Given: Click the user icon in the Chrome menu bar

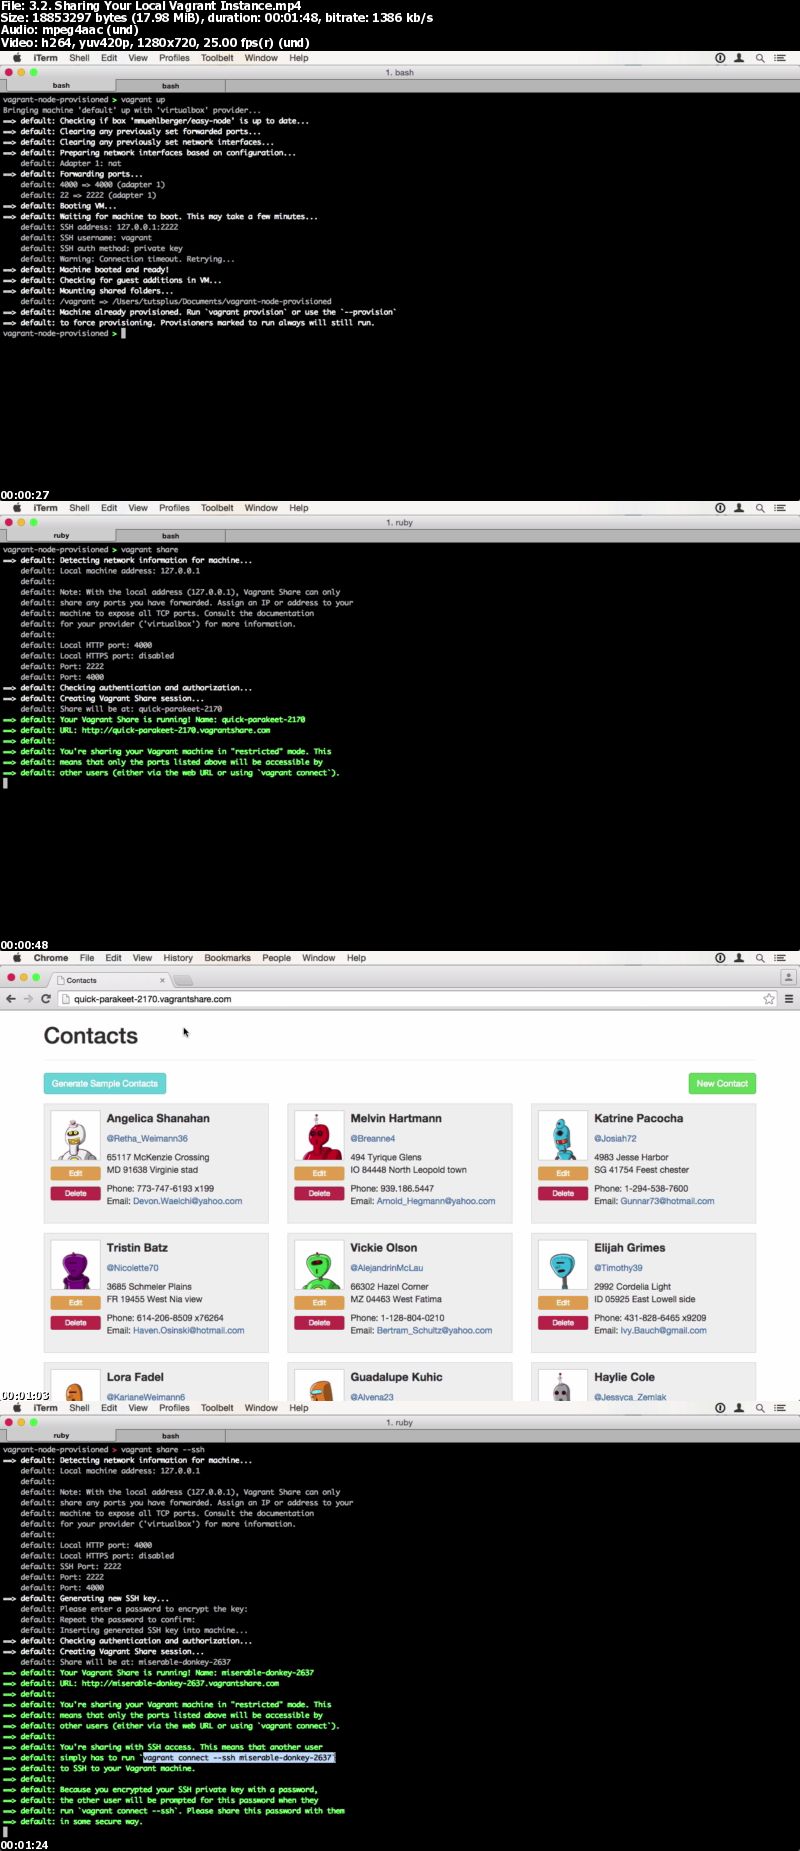Looking at the screenshot, I should click(x=739, y=958).
